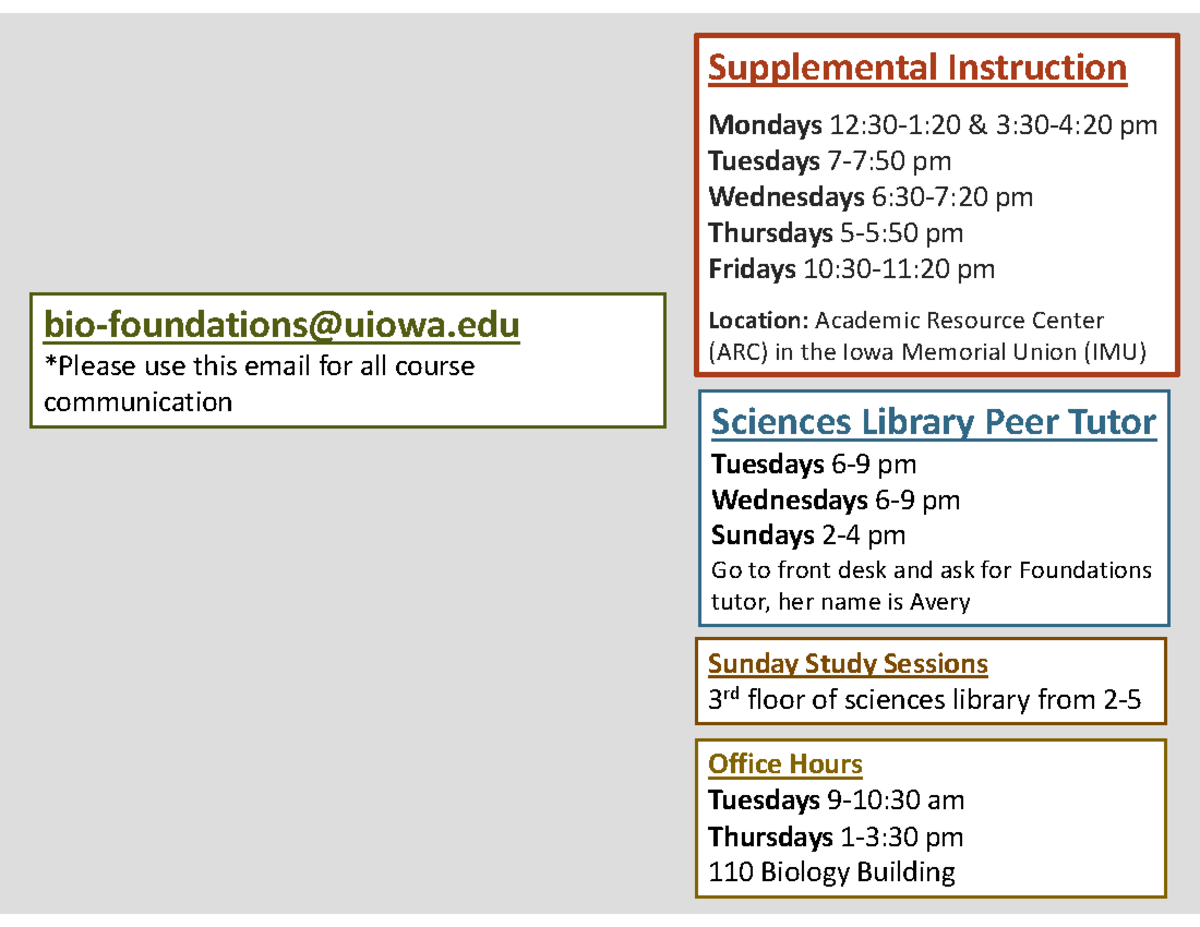Open the Sunday Study Sessions heading
1200x927 pixels.
pyautogui.click(x=847, y=663)
